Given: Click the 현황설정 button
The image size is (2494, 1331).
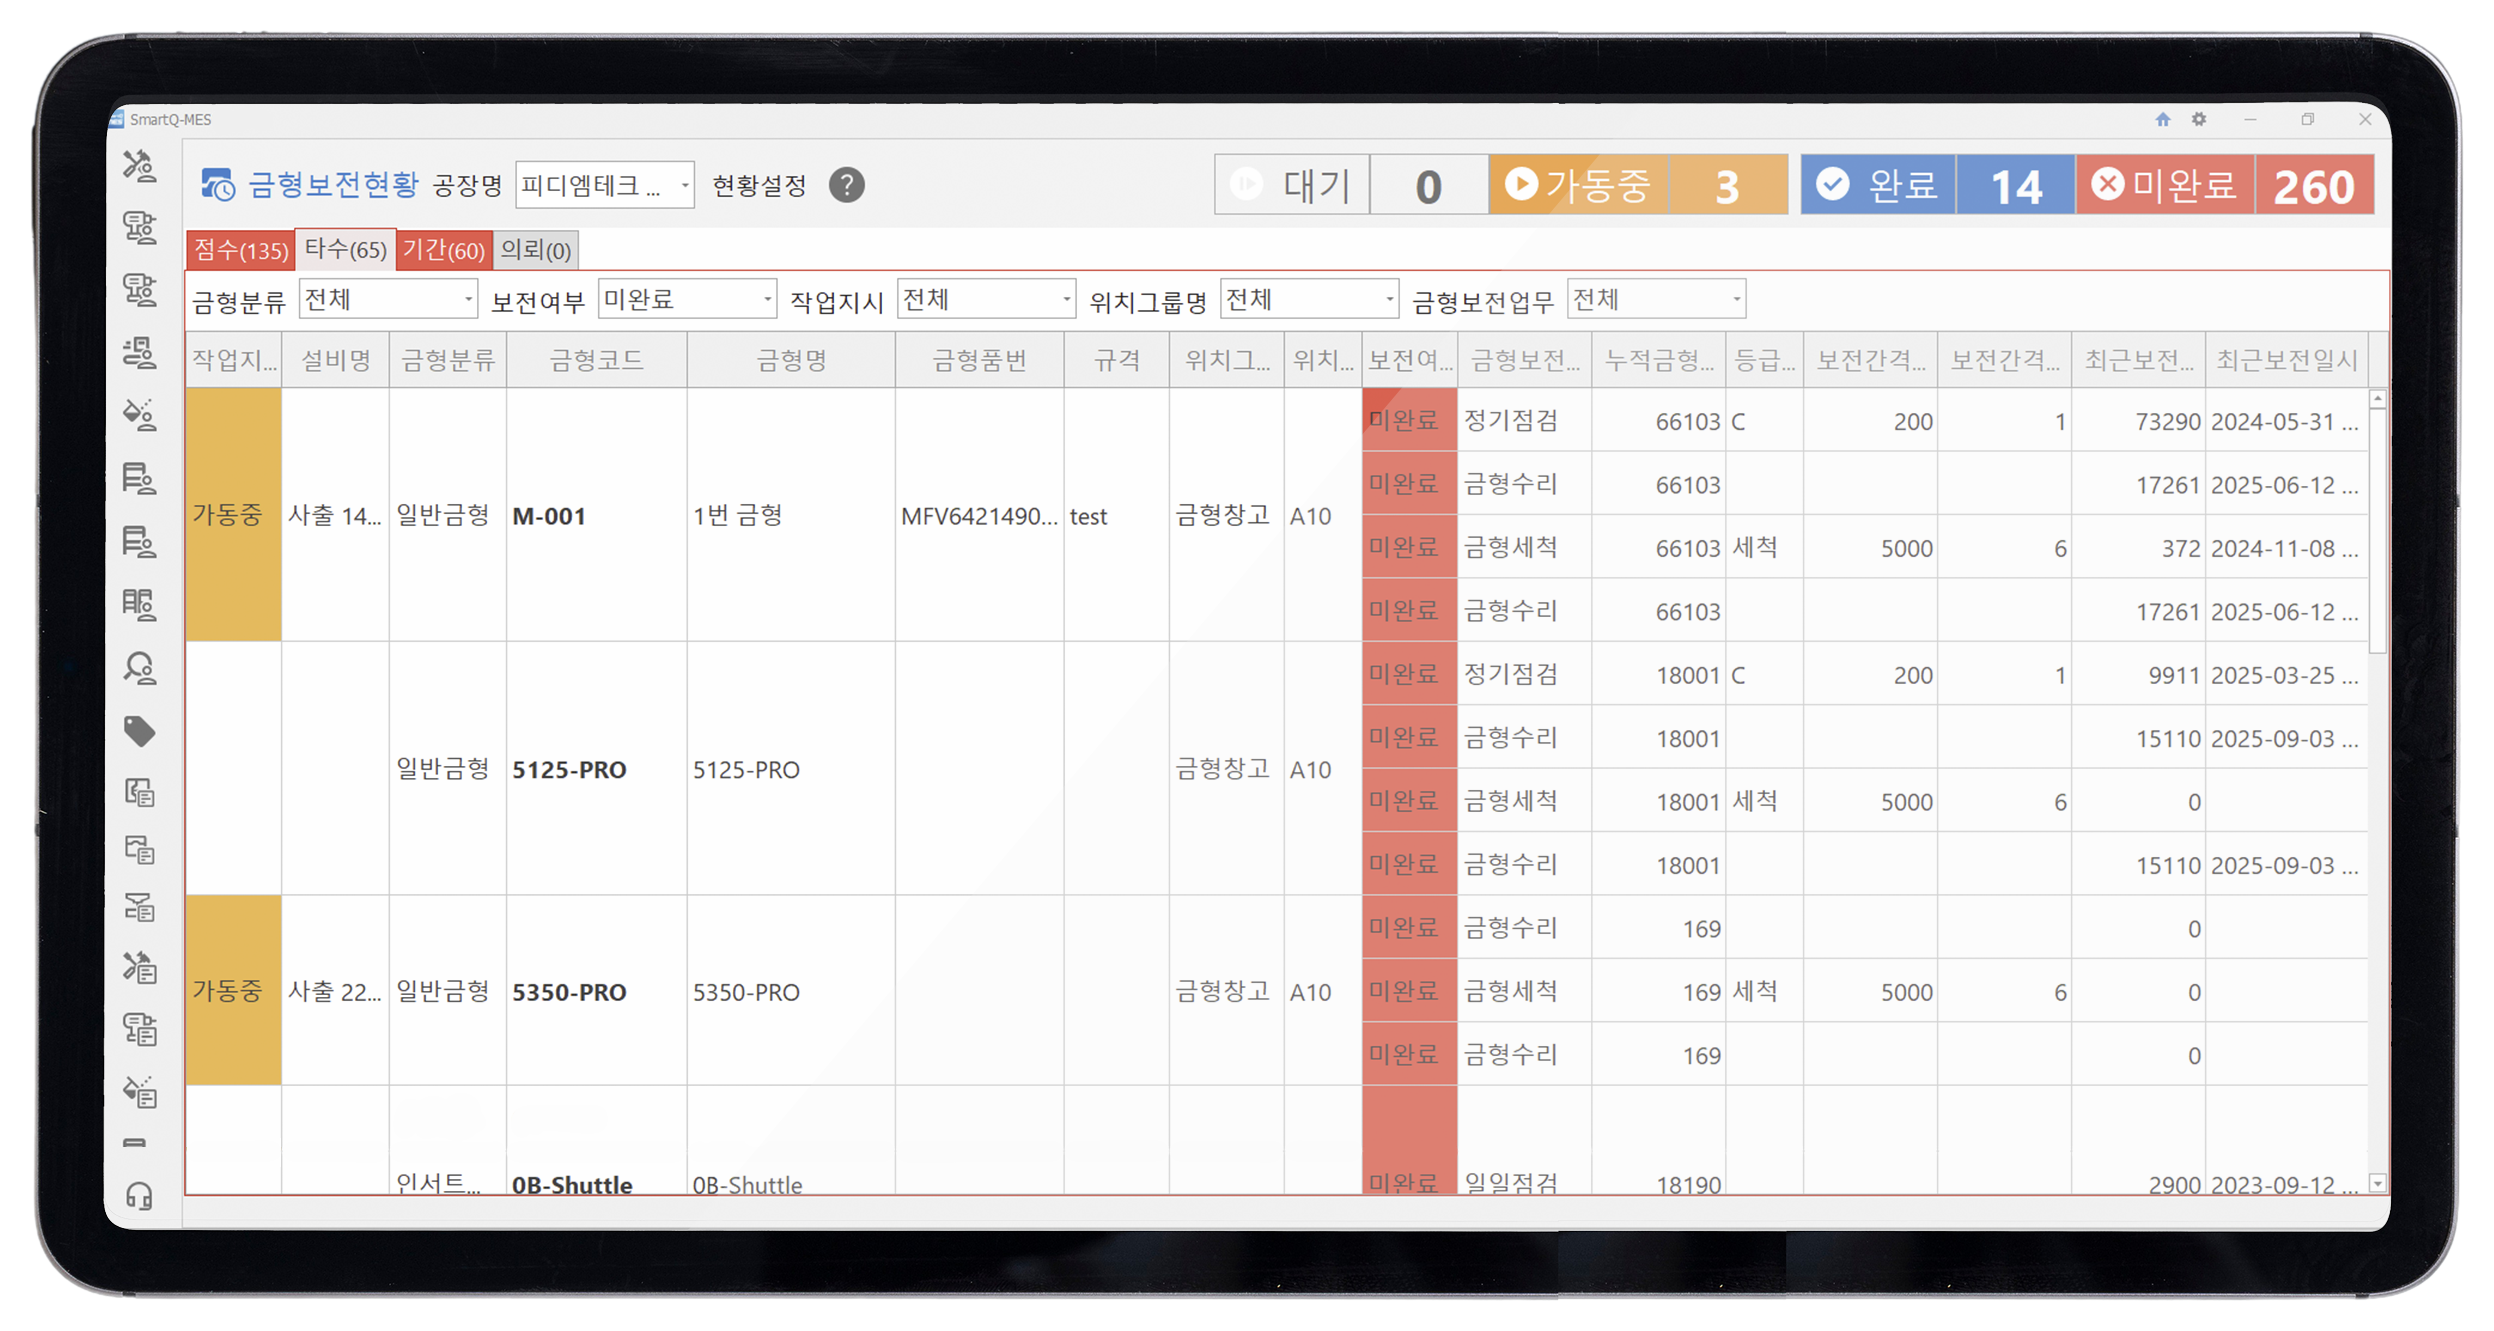Looking at the screenshot, I should click(758, 185).
